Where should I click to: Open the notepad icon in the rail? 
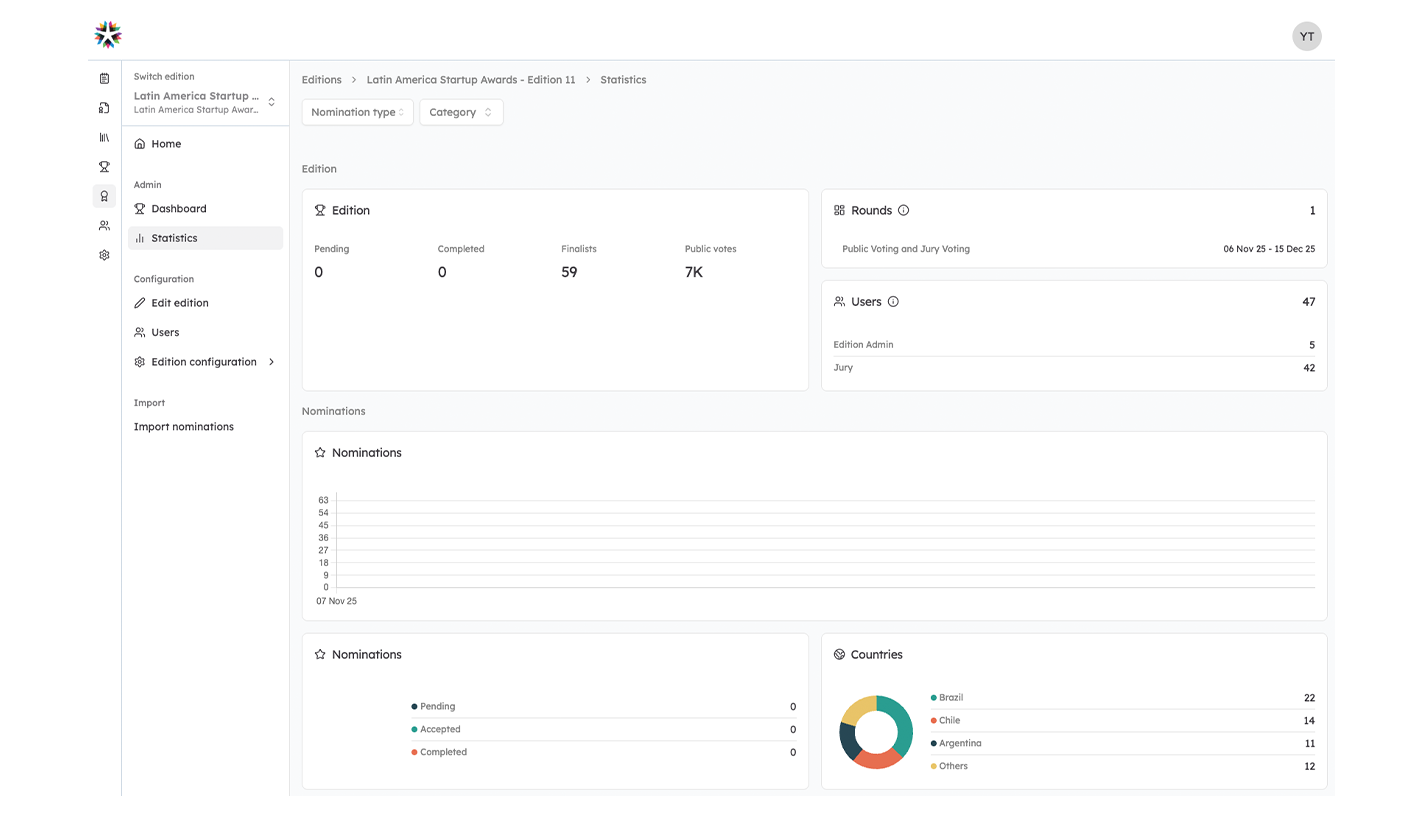(x=104, y=78)
